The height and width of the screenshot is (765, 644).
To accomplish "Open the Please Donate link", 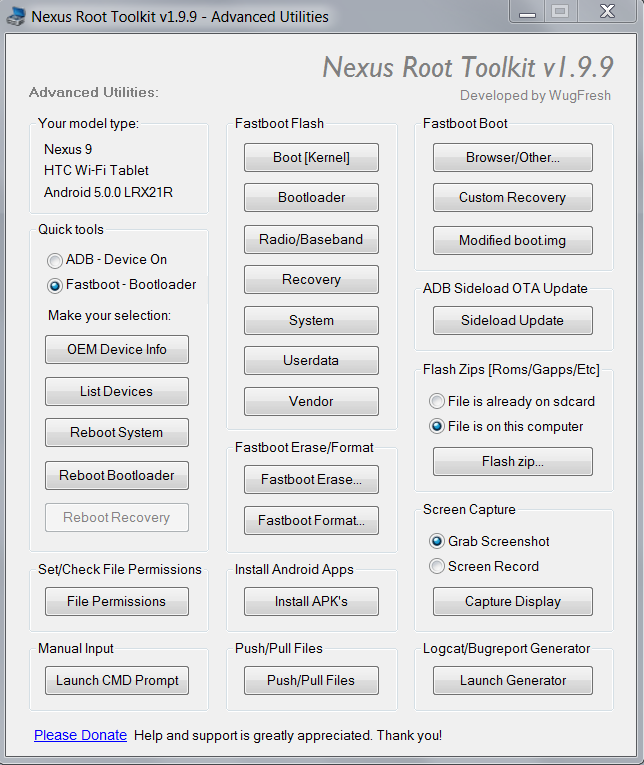I will (80, 735).
